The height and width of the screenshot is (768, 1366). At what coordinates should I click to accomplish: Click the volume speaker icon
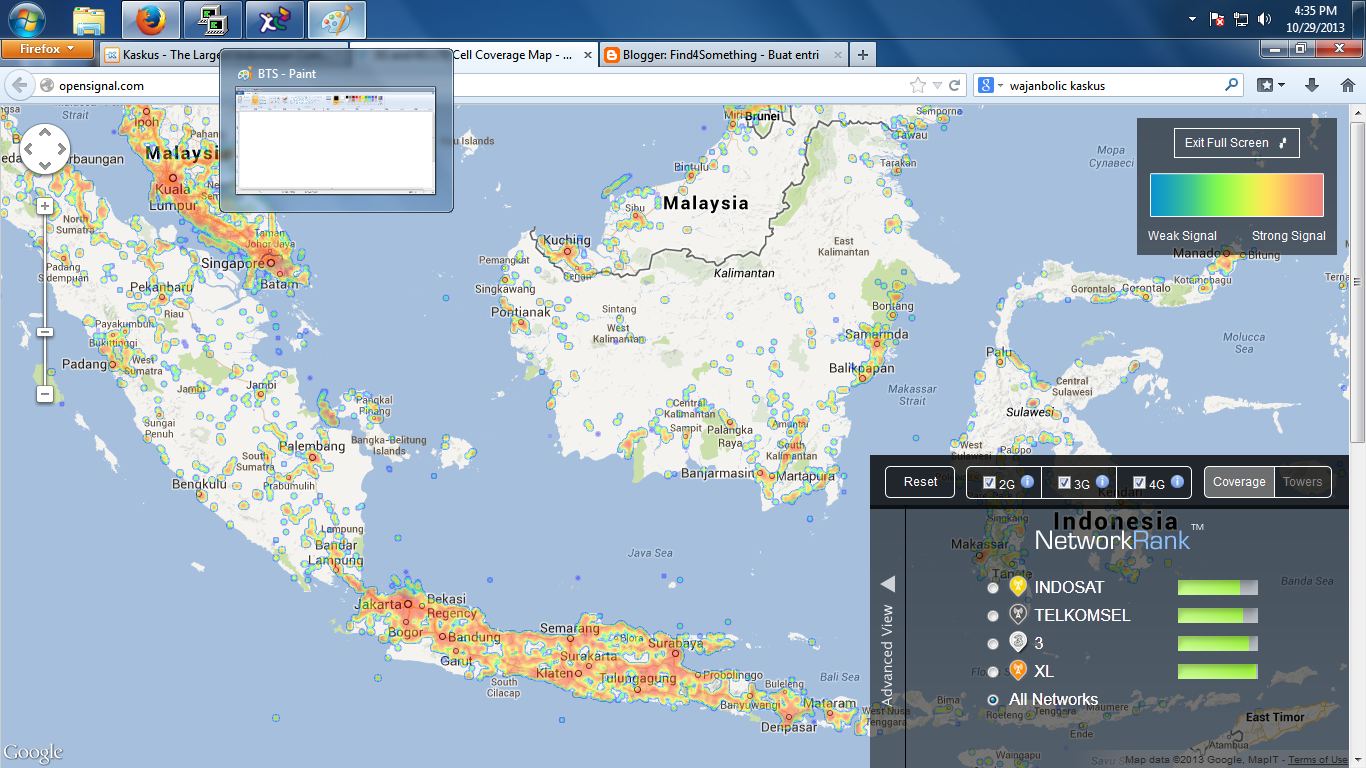pos(1265,19)
